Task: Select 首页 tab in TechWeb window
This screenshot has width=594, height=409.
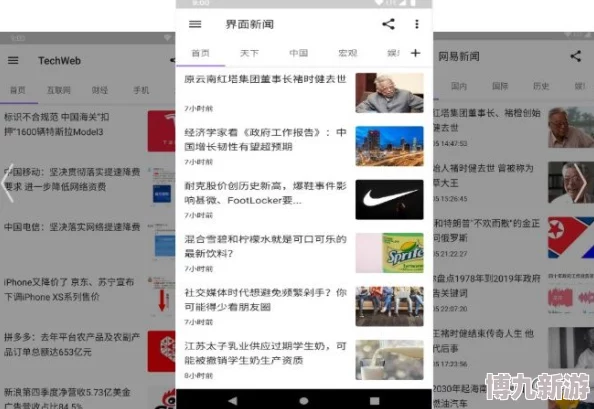Action: click(x=17, y=90)
